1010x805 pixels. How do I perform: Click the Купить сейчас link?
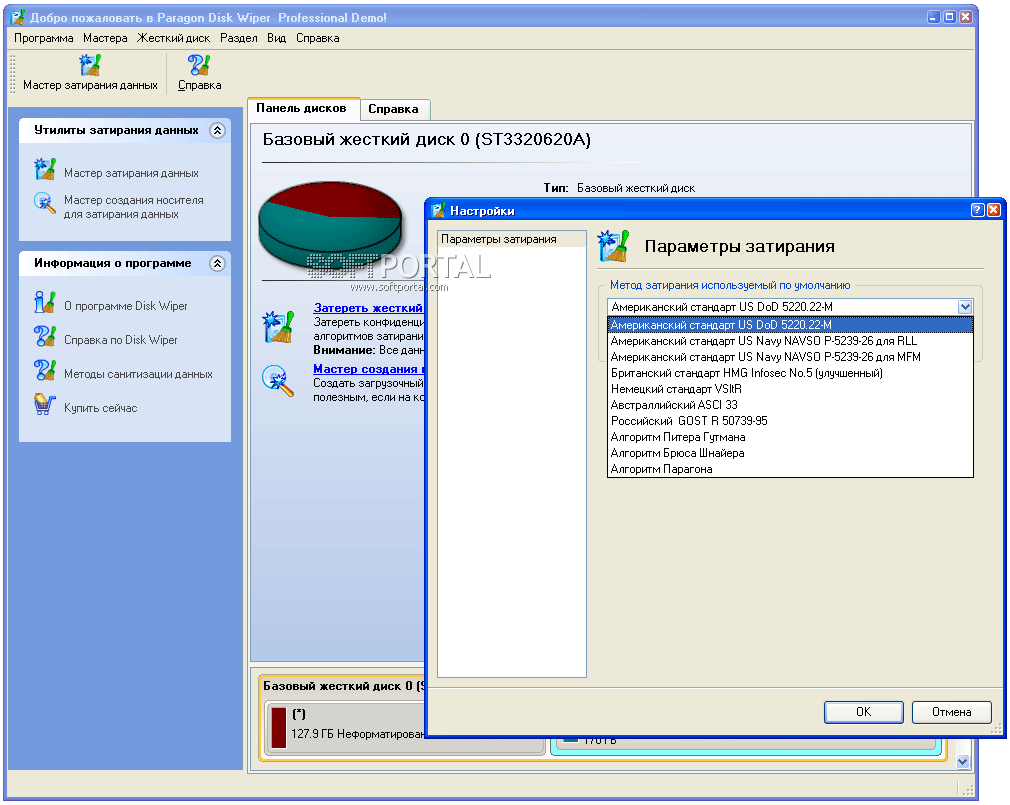[100, 408]
